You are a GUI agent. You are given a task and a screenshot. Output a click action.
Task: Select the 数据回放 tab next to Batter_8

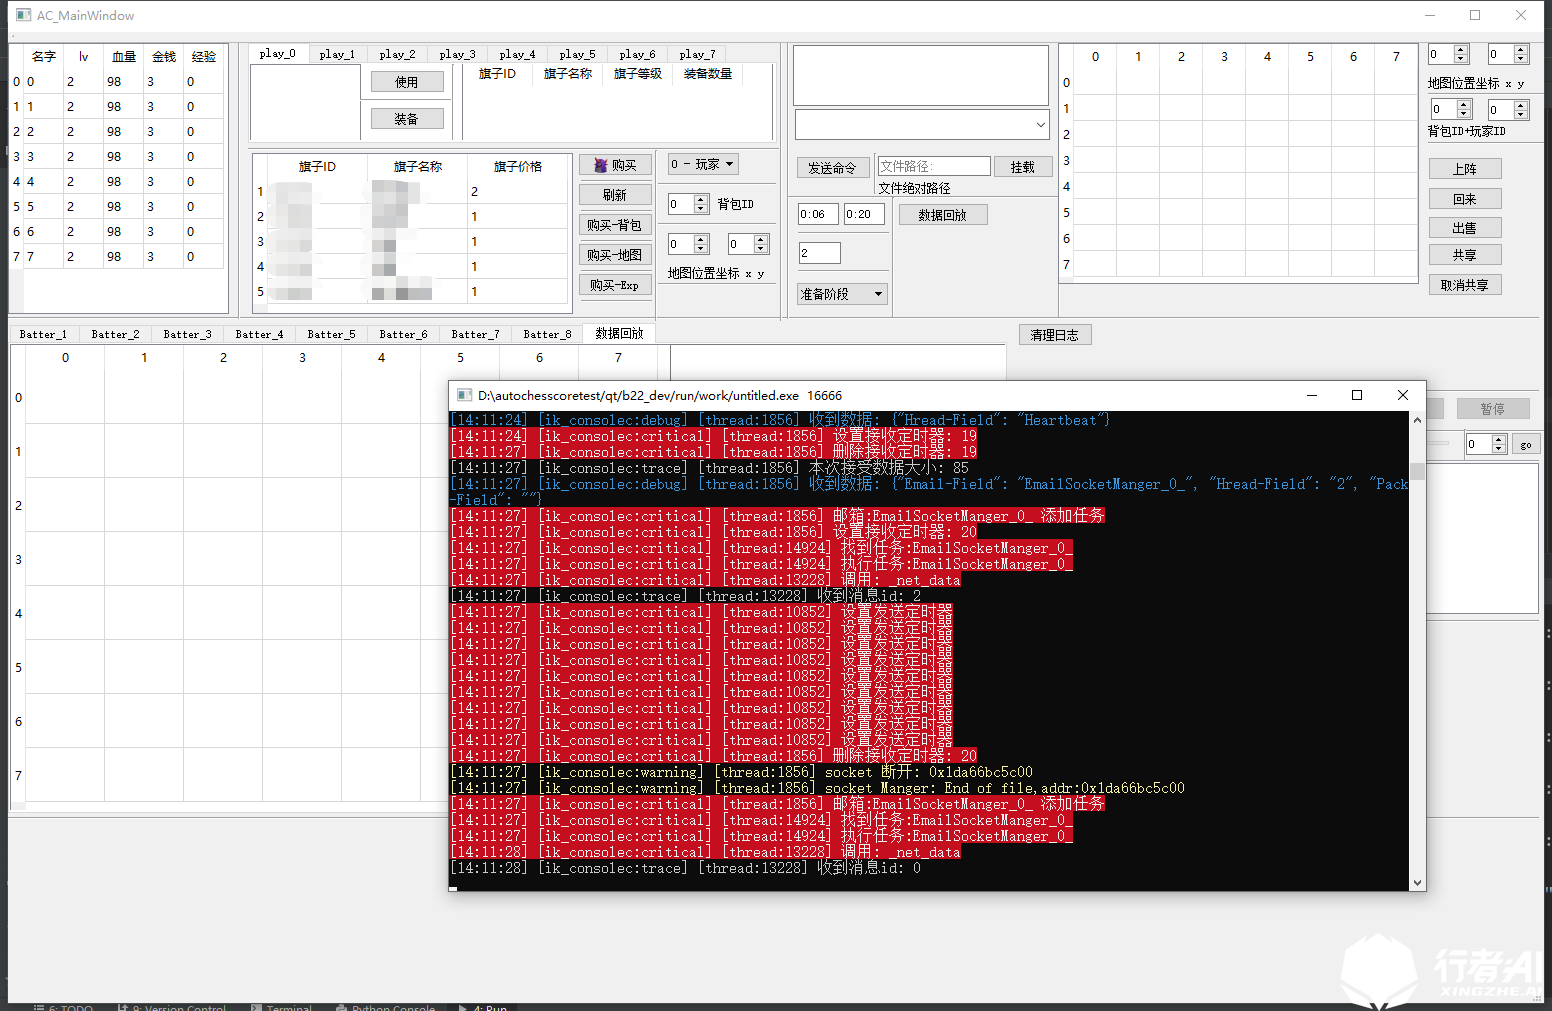(x=619, y=333)
